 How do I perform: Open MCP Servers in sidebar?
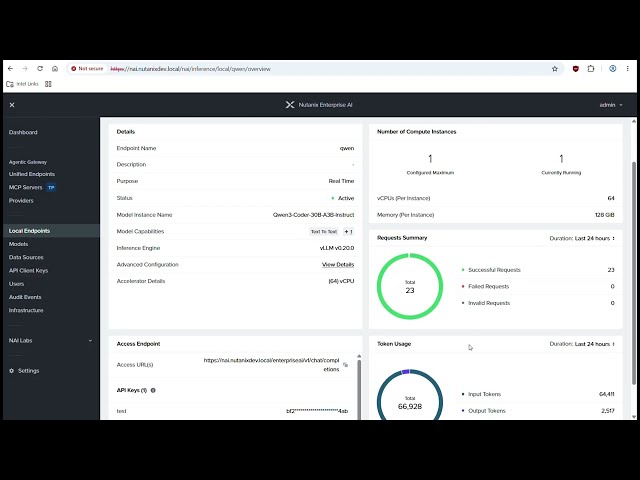25,187
